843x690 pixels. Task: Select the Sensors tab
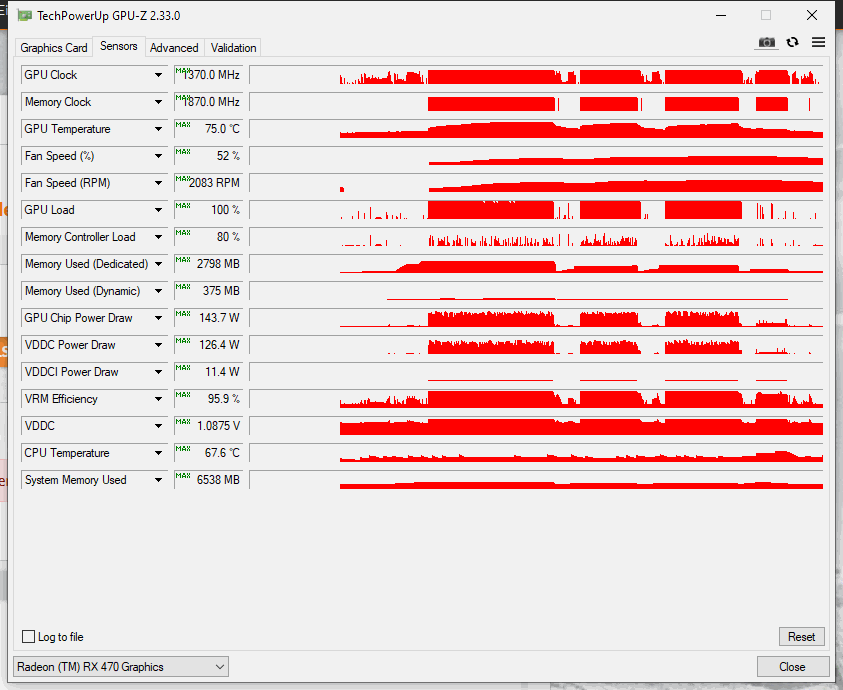[119, 46]
